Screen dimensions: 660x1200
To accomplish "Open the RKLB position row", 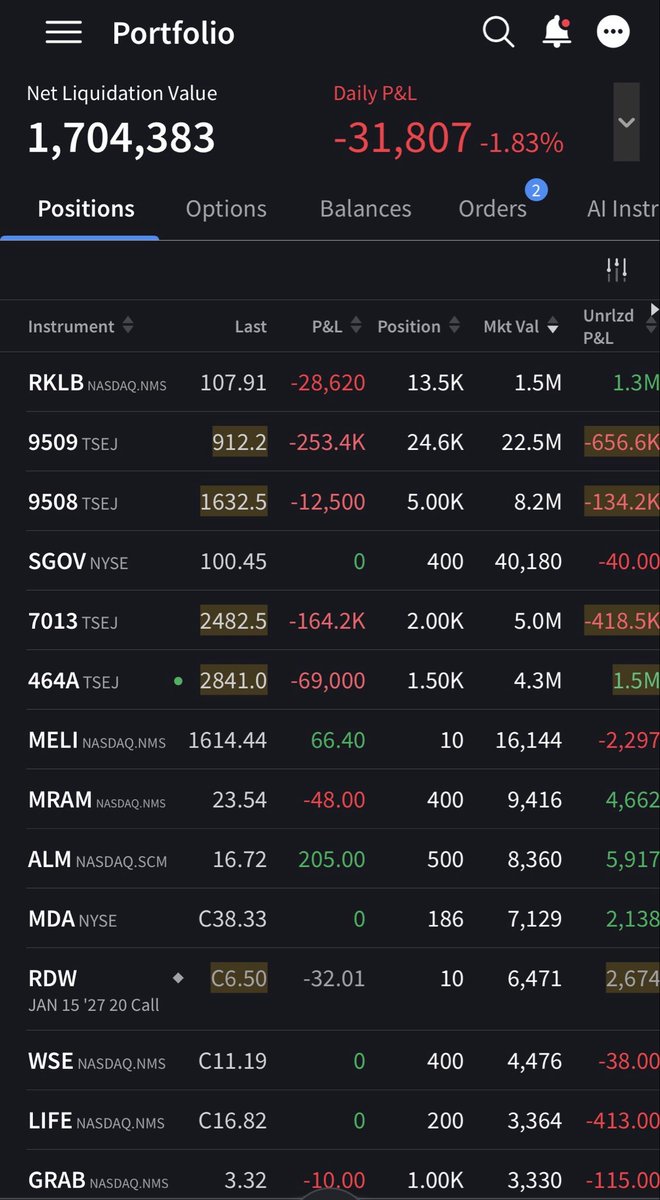I will click(330, 382).
